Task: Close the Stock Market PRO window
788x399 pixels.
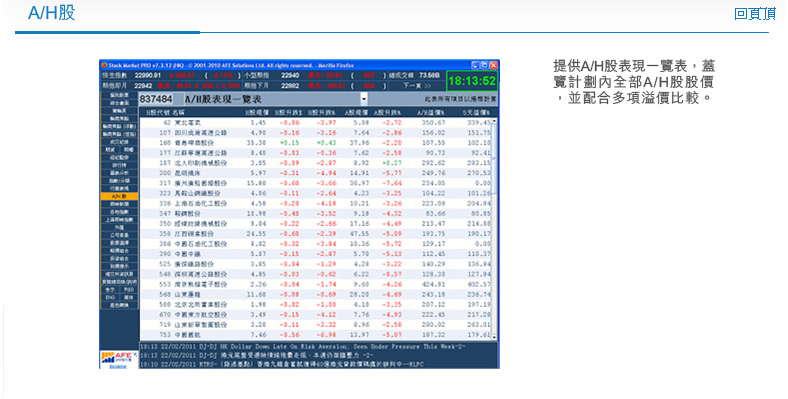Action: click(493, 65)
